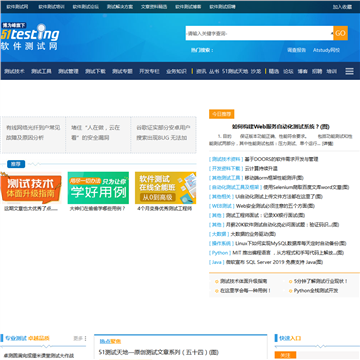
Task: Click the 调查报告 hot search link
Action: tap(297, 50)
